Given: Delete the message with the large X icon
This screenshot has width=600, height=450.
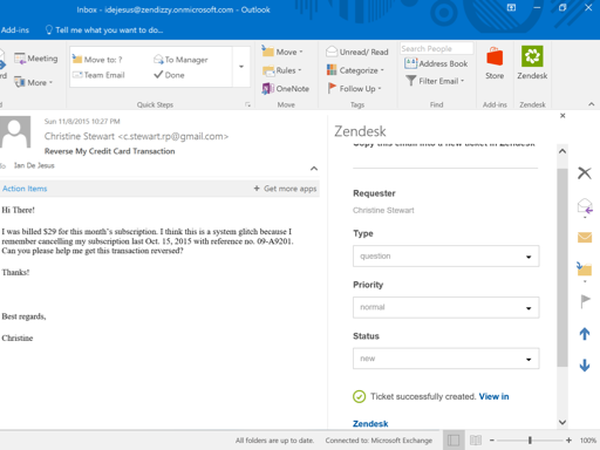Looking at the screenshot, I should coord(584,173).
